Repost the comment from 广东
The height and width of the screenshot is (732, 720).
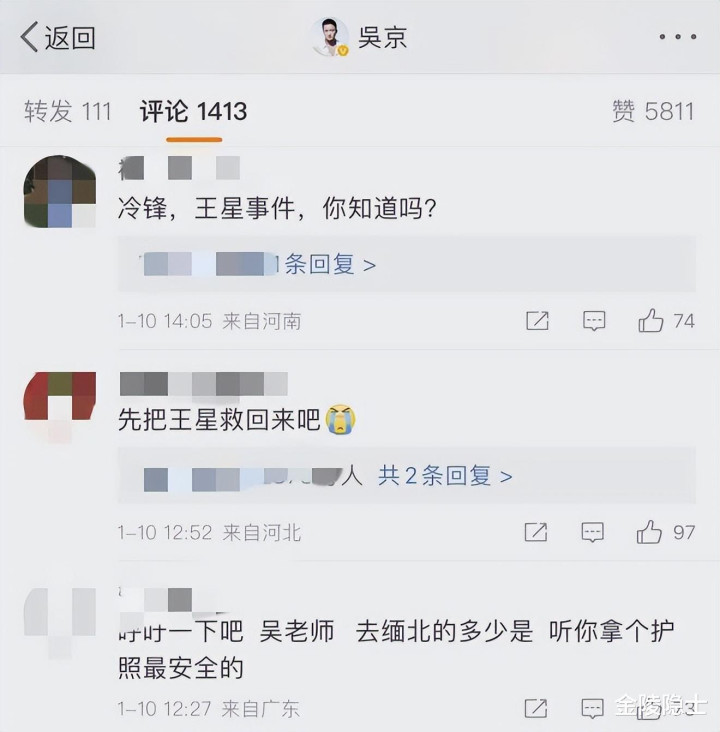tap(536, 708)
